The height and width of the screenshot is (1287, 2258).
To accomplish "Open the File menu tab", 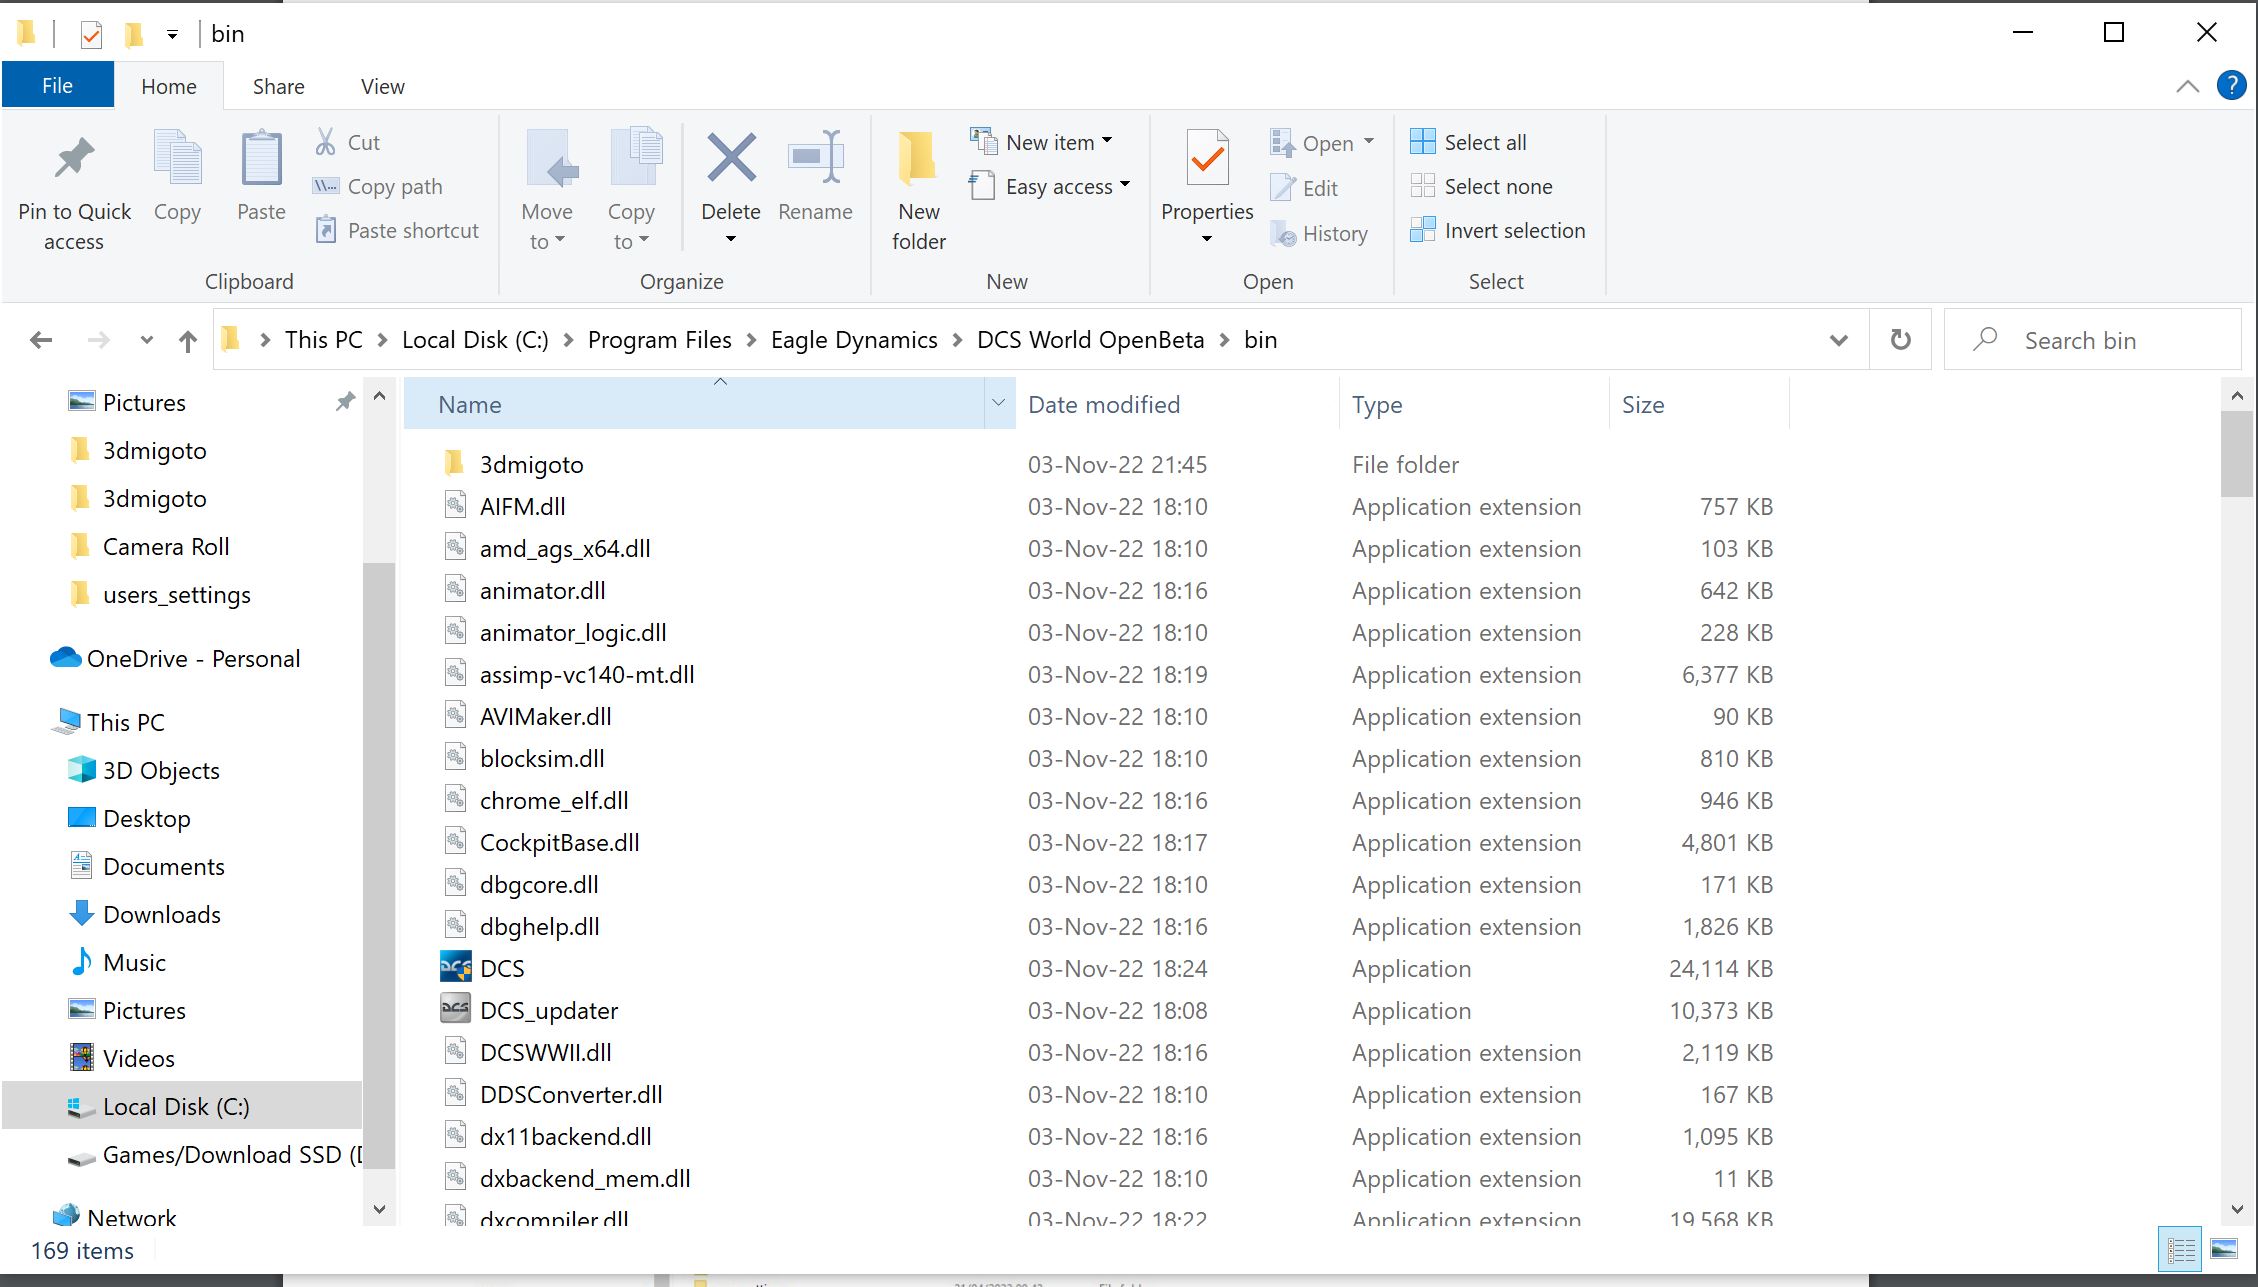I will (x=57, y=86).
